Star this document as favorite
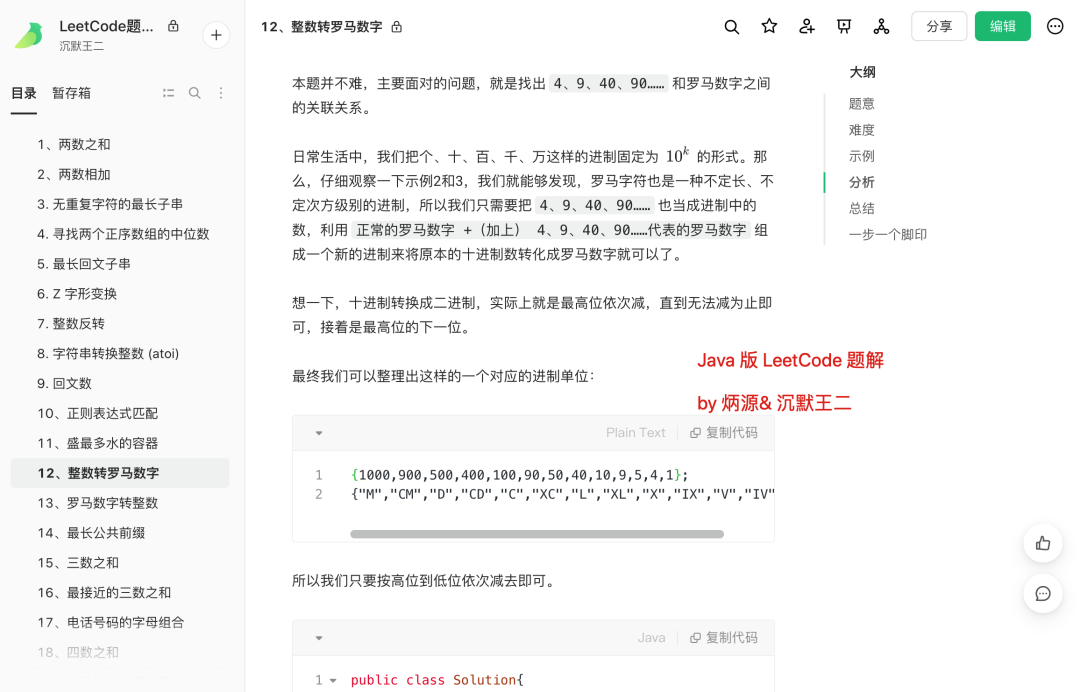 pyautogui.click(x=769, y=27)
